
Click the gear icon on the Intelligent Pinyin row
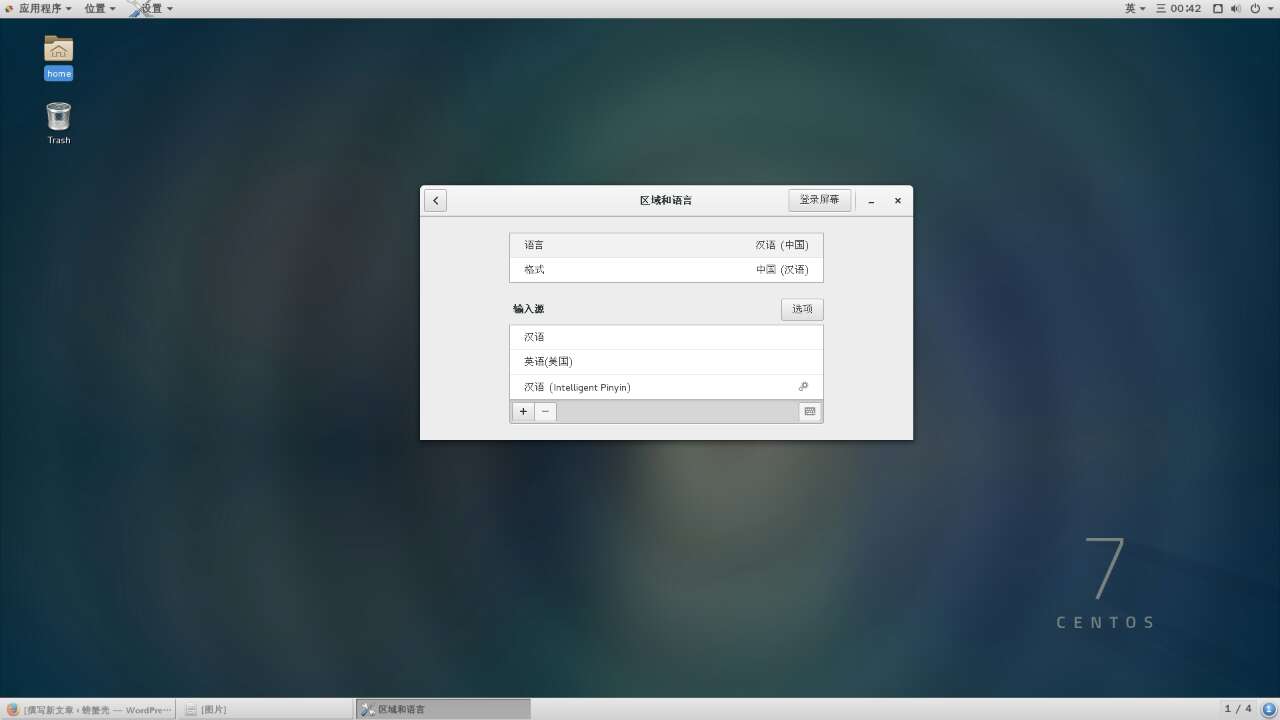pos(803,387)
